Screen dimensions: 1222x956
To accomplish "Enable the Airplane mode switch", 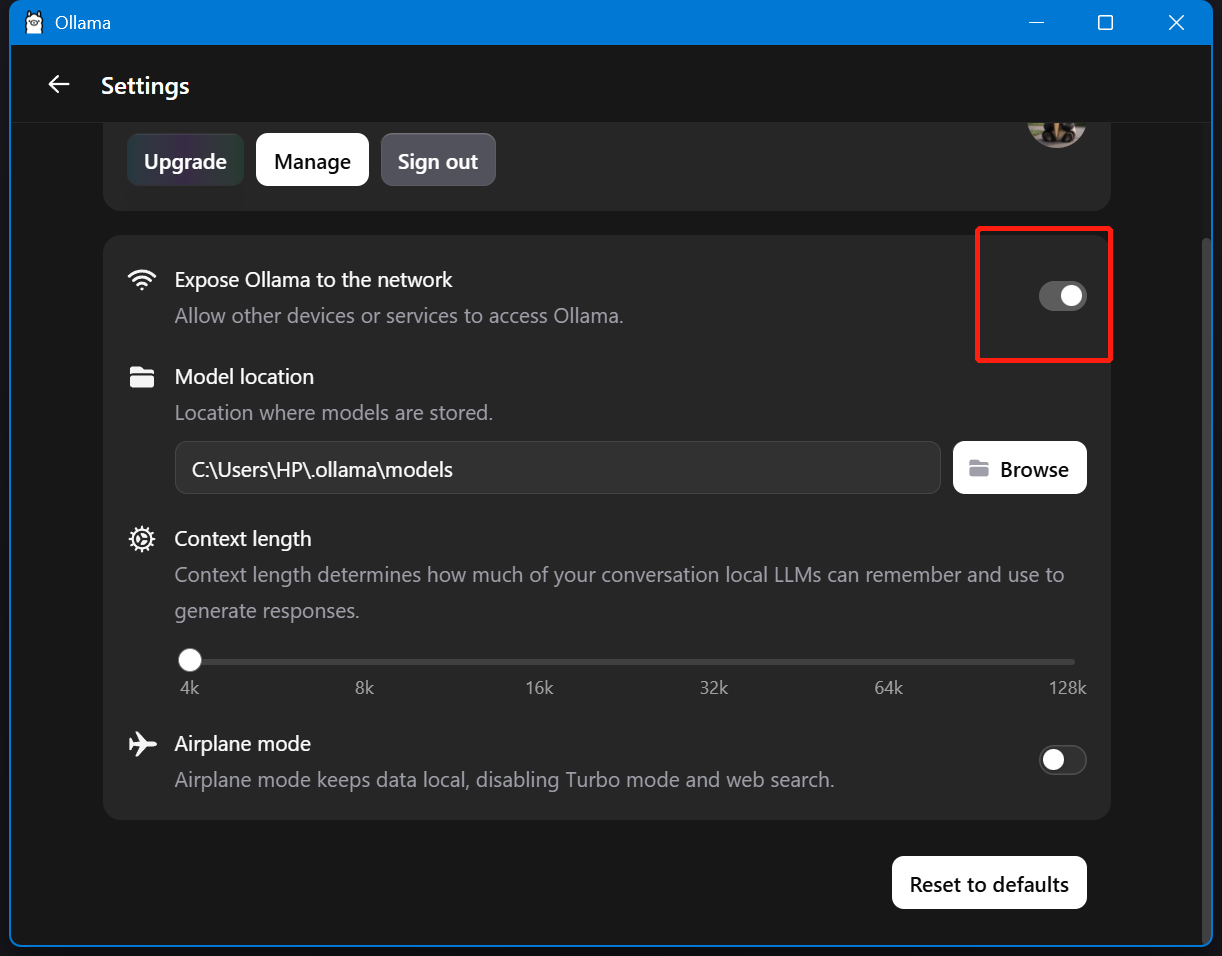I will point(1063,760).
